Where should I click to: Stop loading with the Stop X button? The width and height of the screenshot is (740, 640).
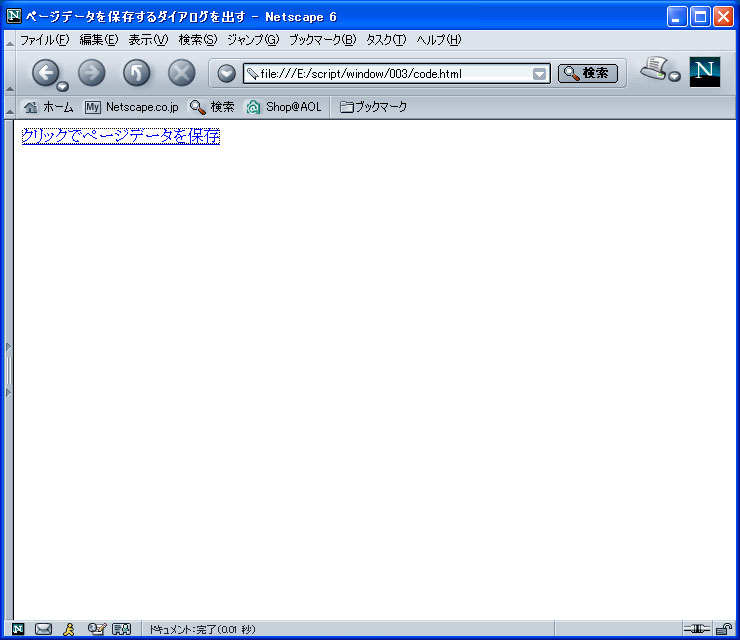pos(182,73)
